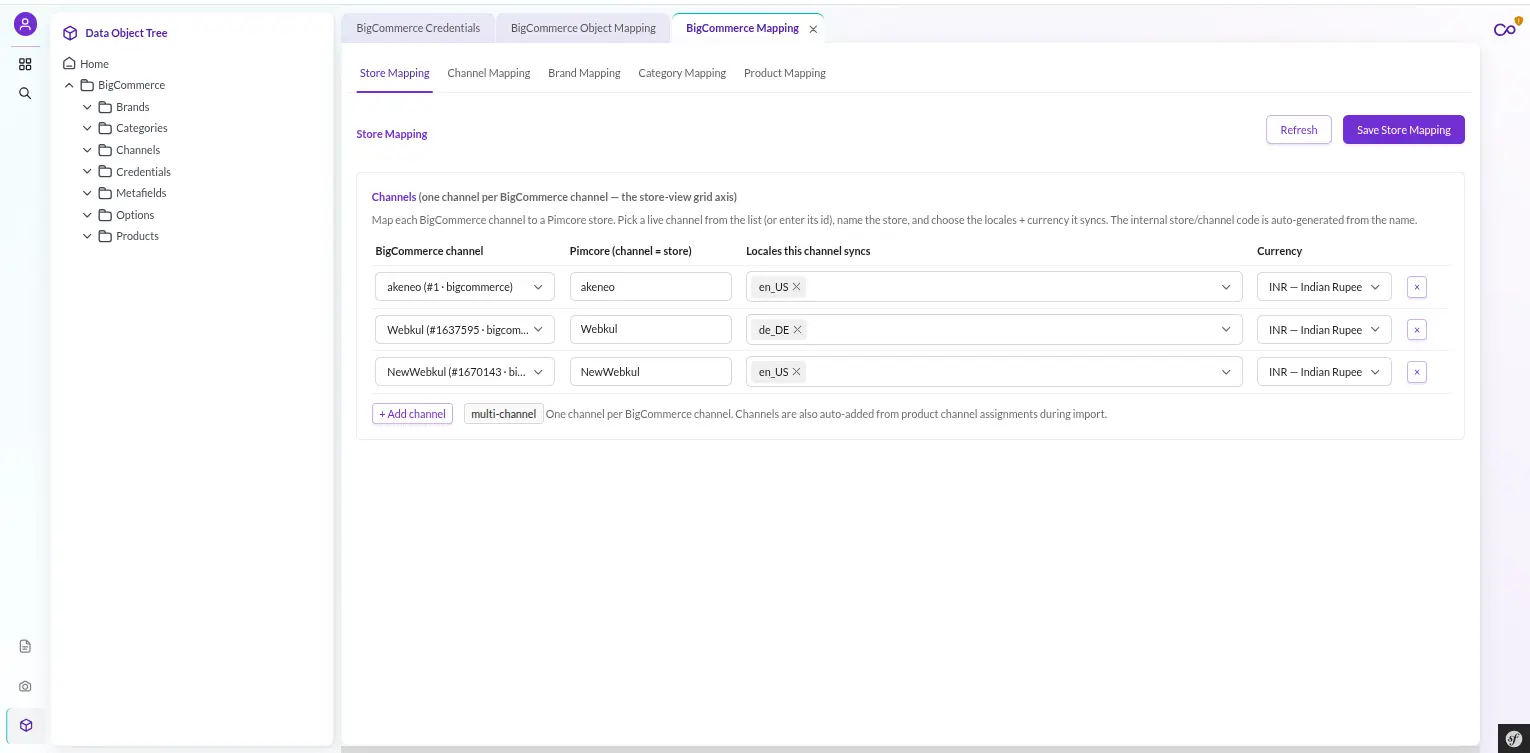Screen dimensions: 1530x753
Task: Click the Refresh button
Action: click(1299, 130)
